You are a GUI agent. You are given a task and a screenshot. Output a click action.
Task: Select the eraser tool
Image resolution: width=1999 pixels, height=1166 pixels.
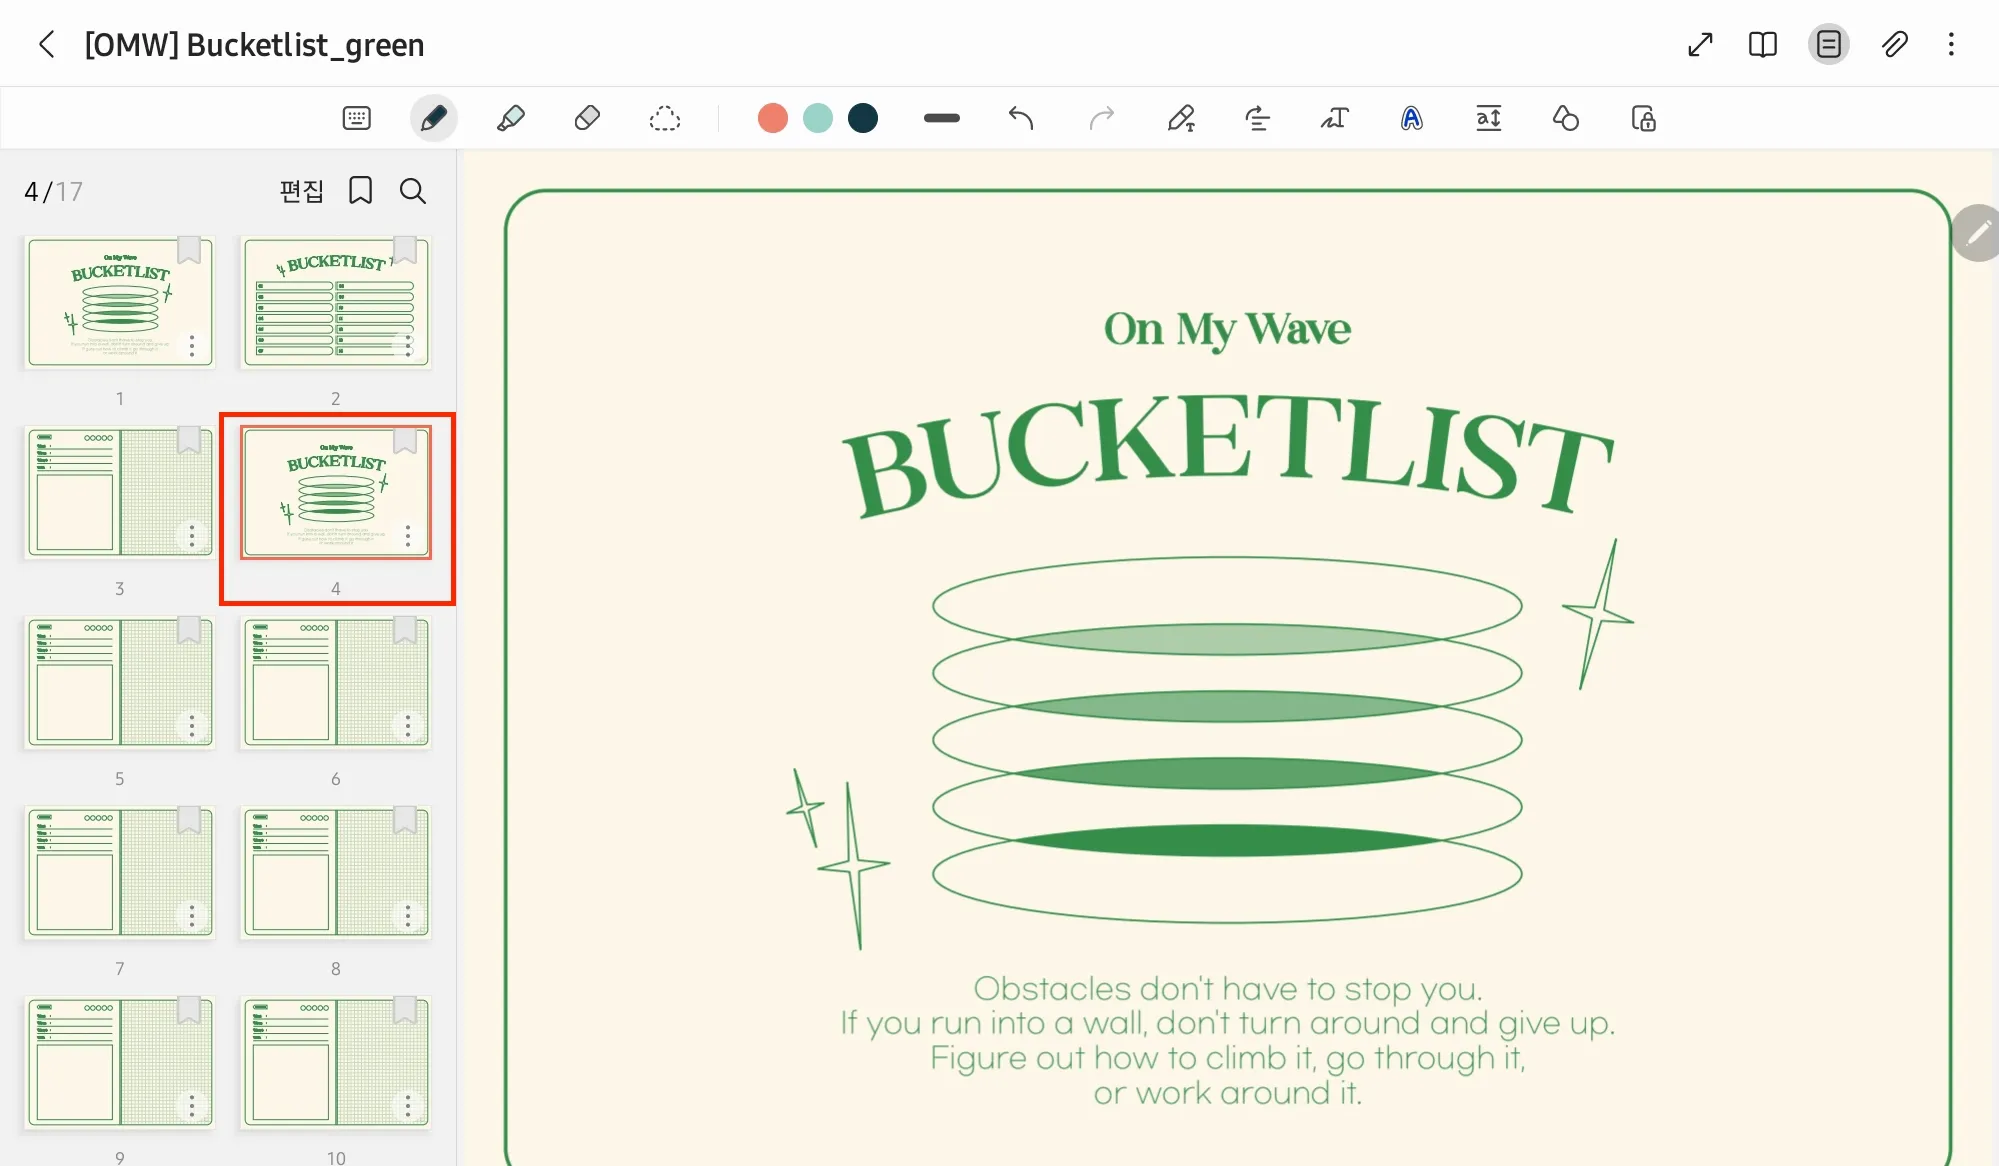tap(587, 119)
